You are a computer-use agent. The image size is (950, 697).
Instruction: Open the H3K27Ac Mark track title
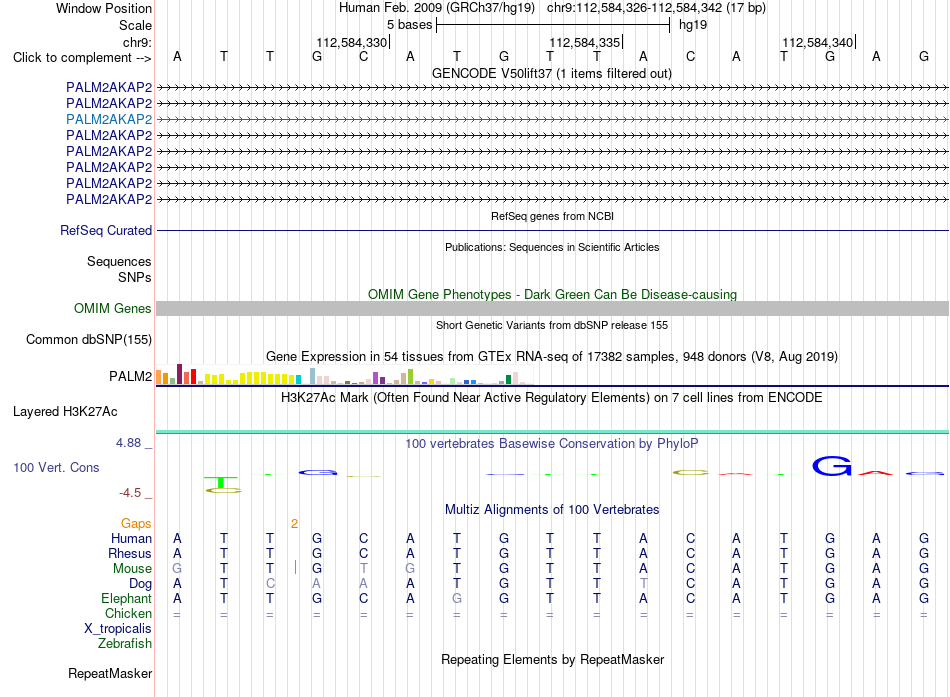pyautogui.click(x=551, y=398)
